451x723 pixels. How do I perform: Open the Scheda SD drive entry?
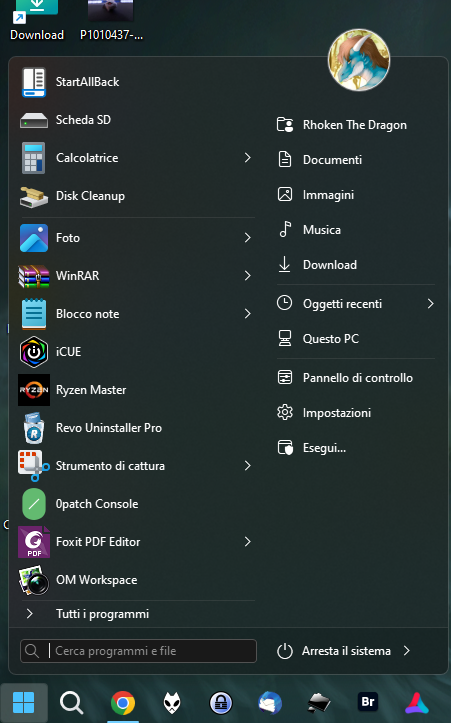(136, 120)
